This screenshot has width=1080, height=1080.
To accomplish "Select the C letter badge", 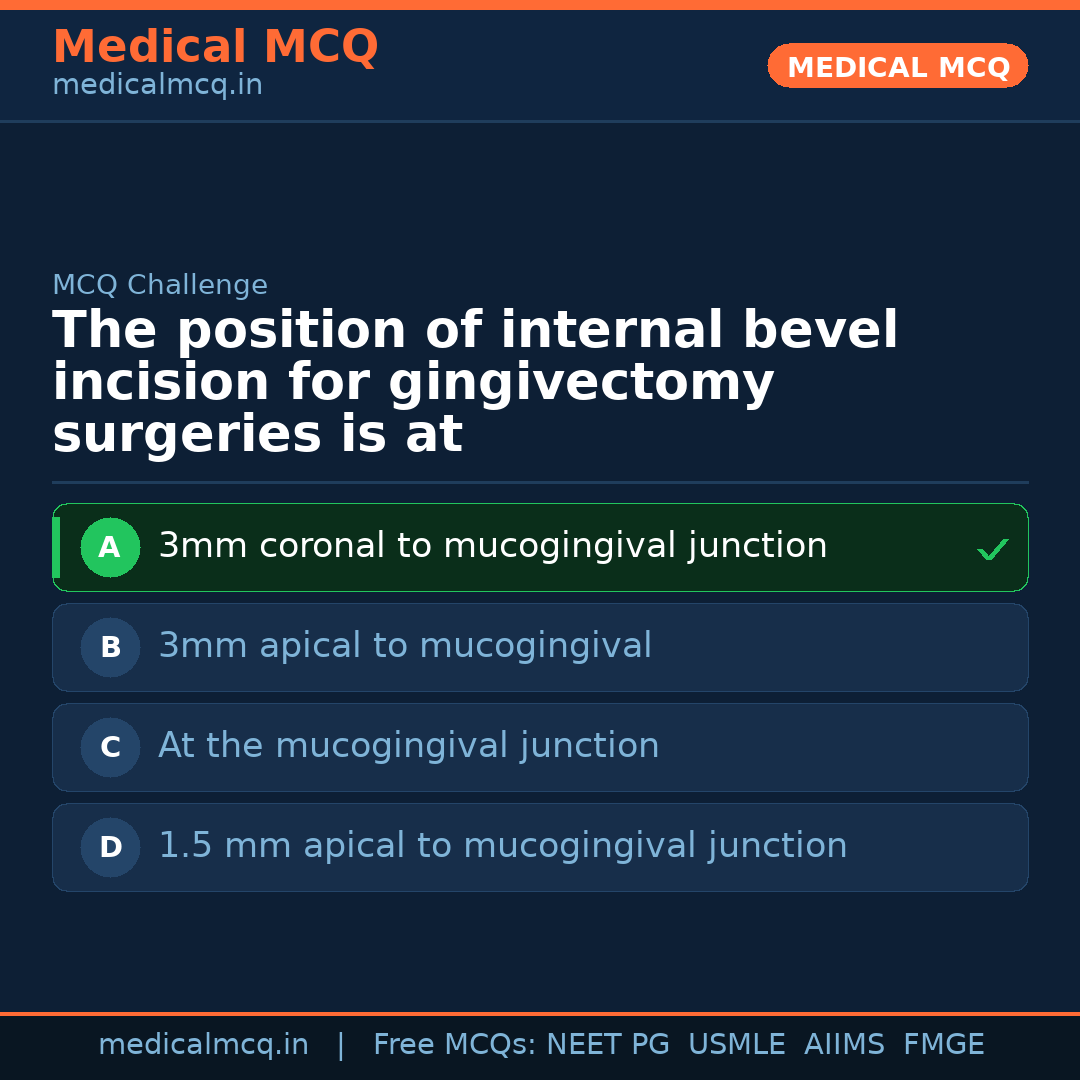I will coord(110,748).
